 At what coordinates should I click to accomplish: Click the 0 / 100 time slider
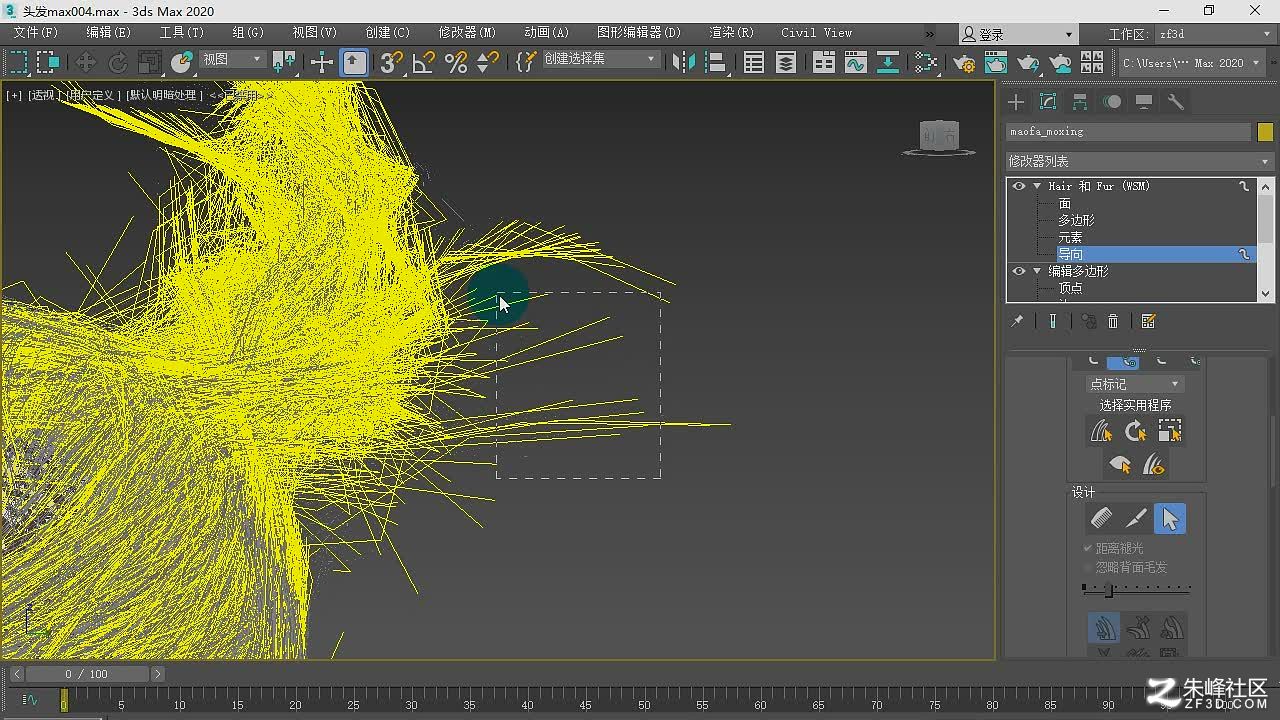(x=87, y=674)
